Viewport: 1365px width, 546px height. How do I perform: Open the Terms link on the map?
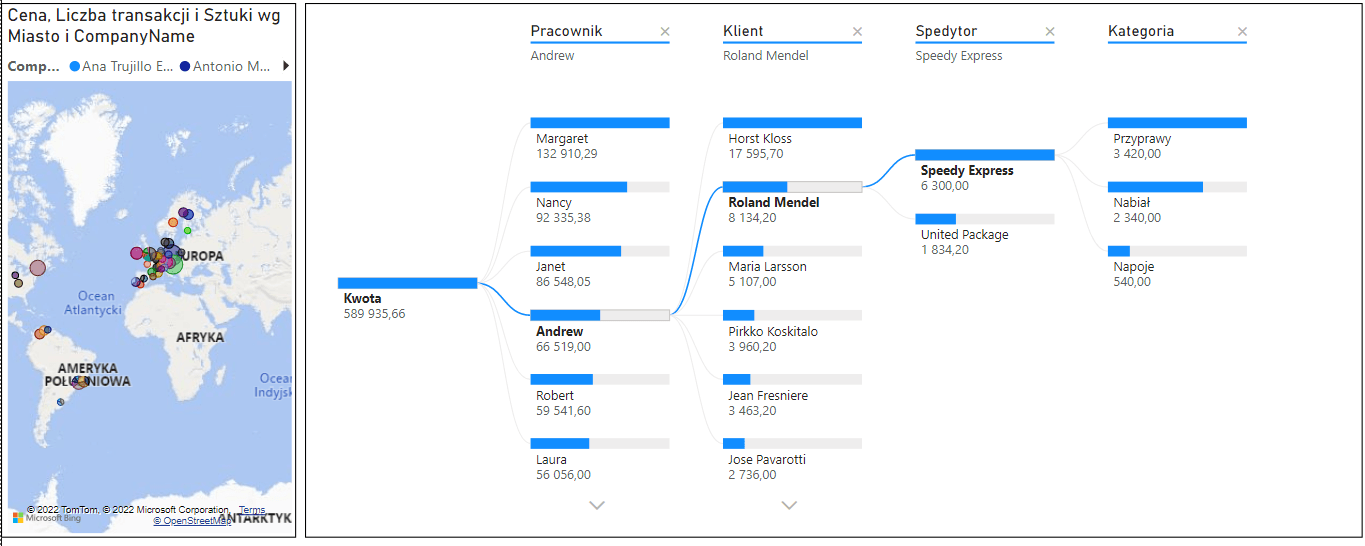[252, 510]
